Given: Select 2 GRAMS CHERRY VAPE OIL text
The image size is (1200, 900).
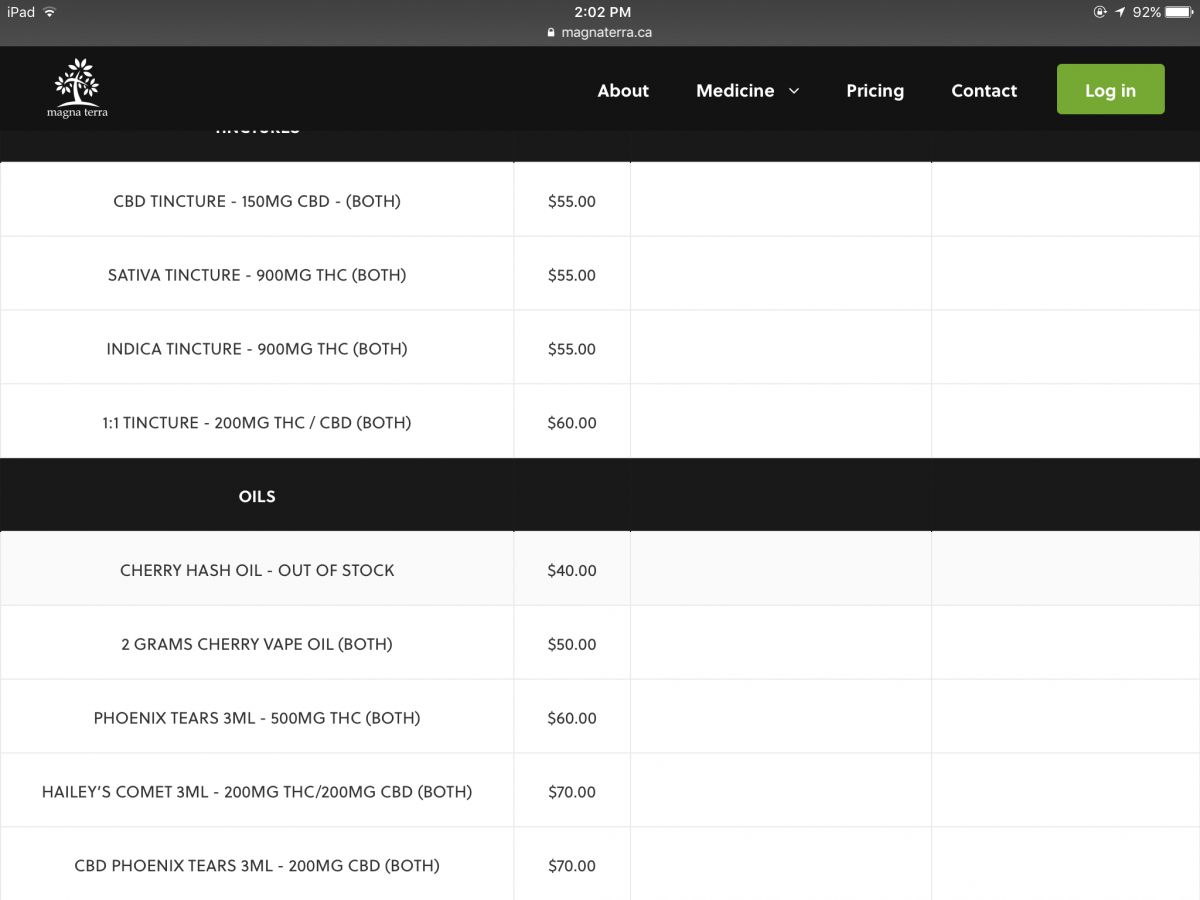Looking at the screenshot, I should [257, 644].
